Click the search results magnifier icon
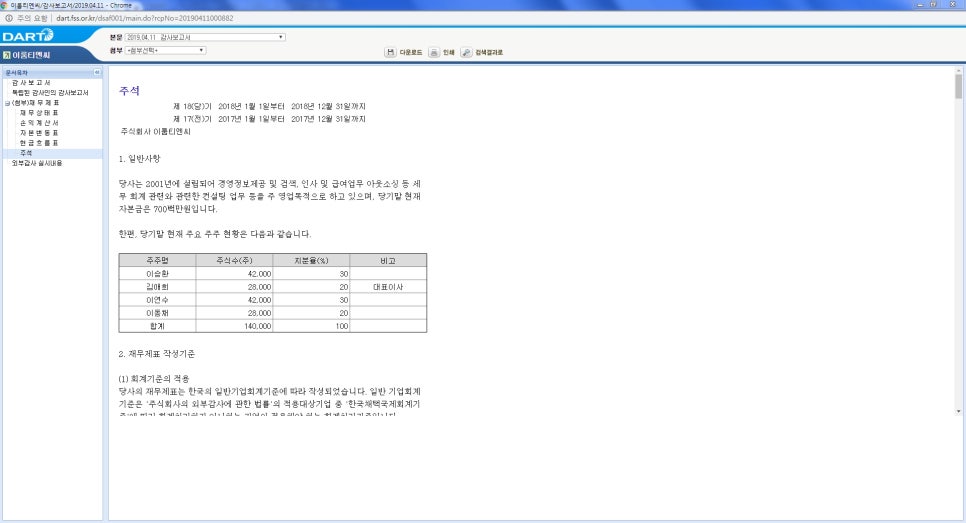Image resolution: width=966 pixels, height=523 pixels. [466, 52]
